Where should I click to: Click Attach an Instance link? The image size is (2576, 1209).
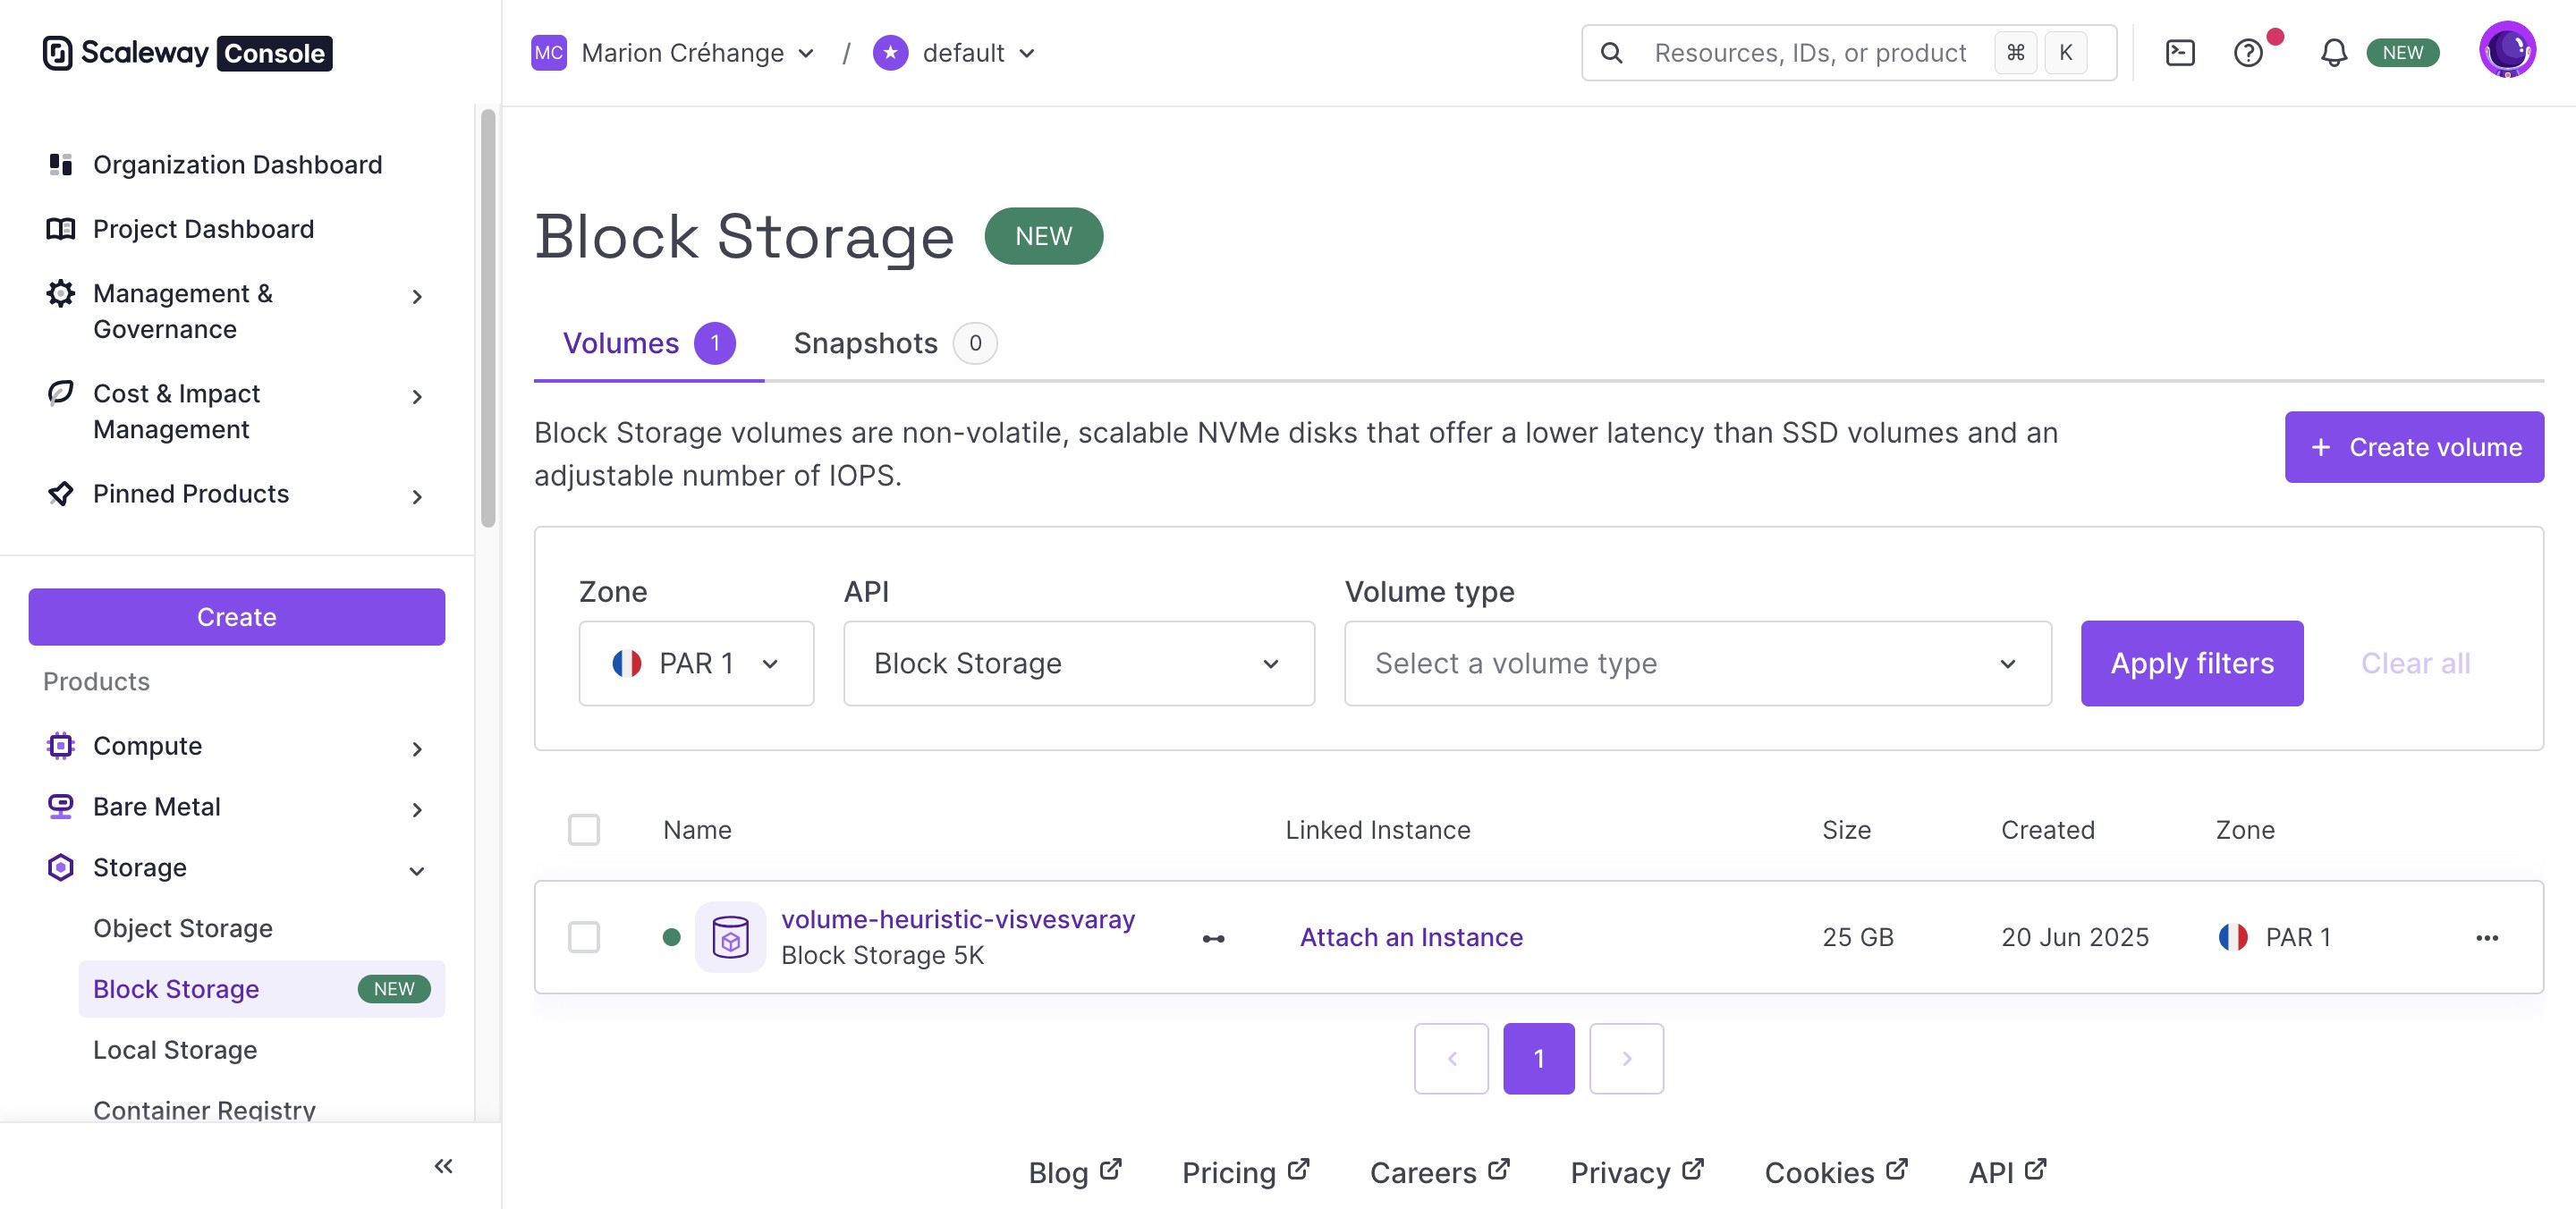1411,937
